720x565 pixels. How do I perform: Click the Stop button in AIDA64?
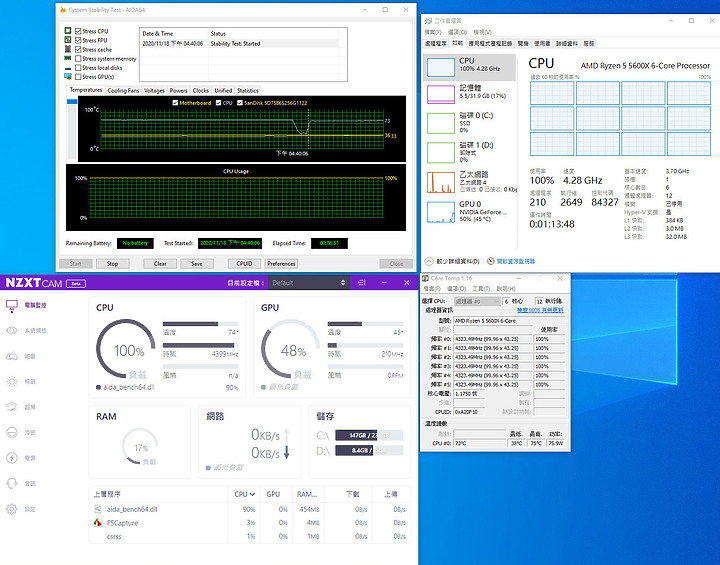(112, 264)
